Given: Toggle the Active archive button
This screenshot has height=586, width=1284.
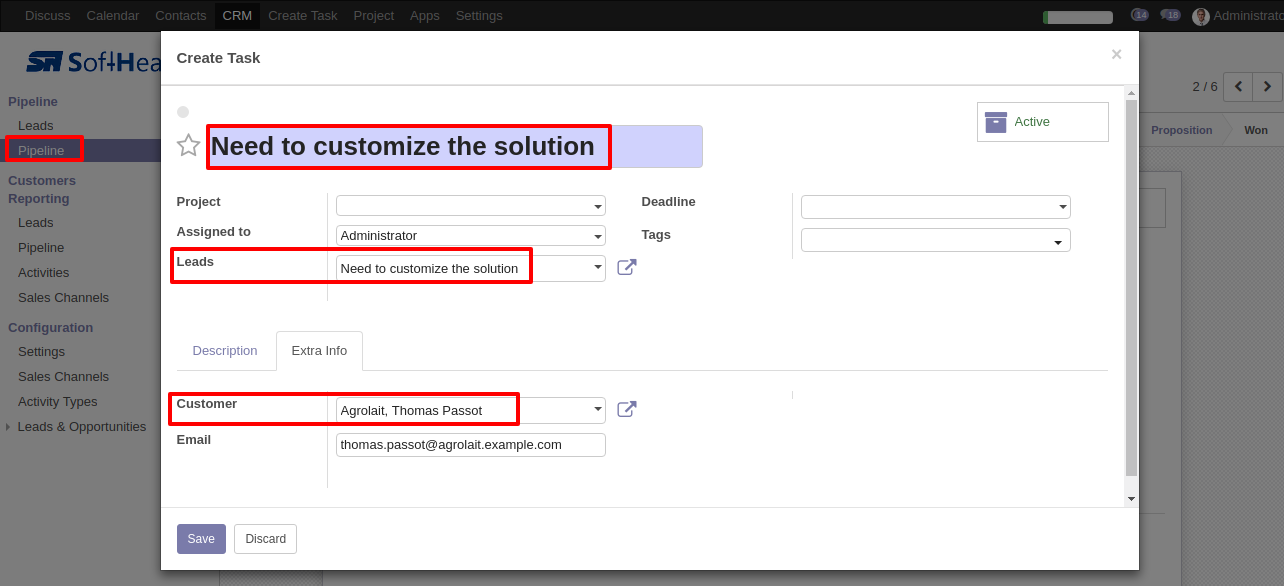Looking at the screenshot, I should [x=1042, y=122].
